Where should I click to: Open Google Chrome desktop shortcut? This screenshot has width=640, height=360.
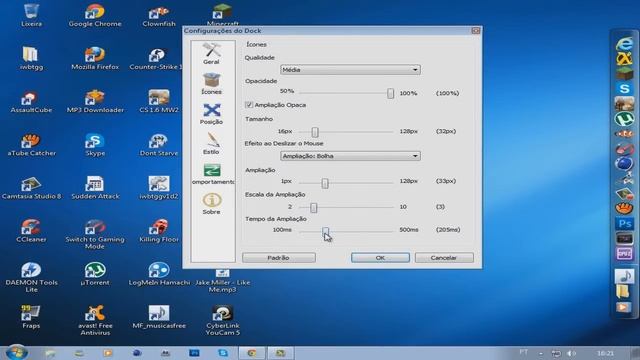click(95, 16)
